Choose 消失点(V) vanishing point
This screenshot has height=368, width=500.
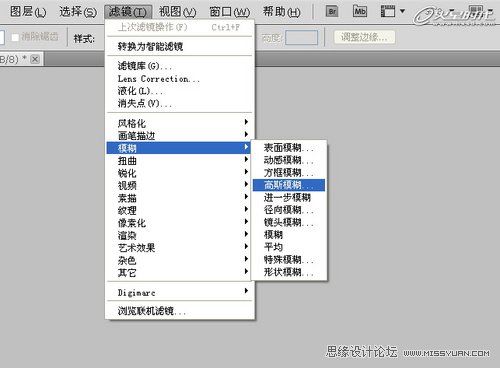pyautogui.click(x=180, y=103)
